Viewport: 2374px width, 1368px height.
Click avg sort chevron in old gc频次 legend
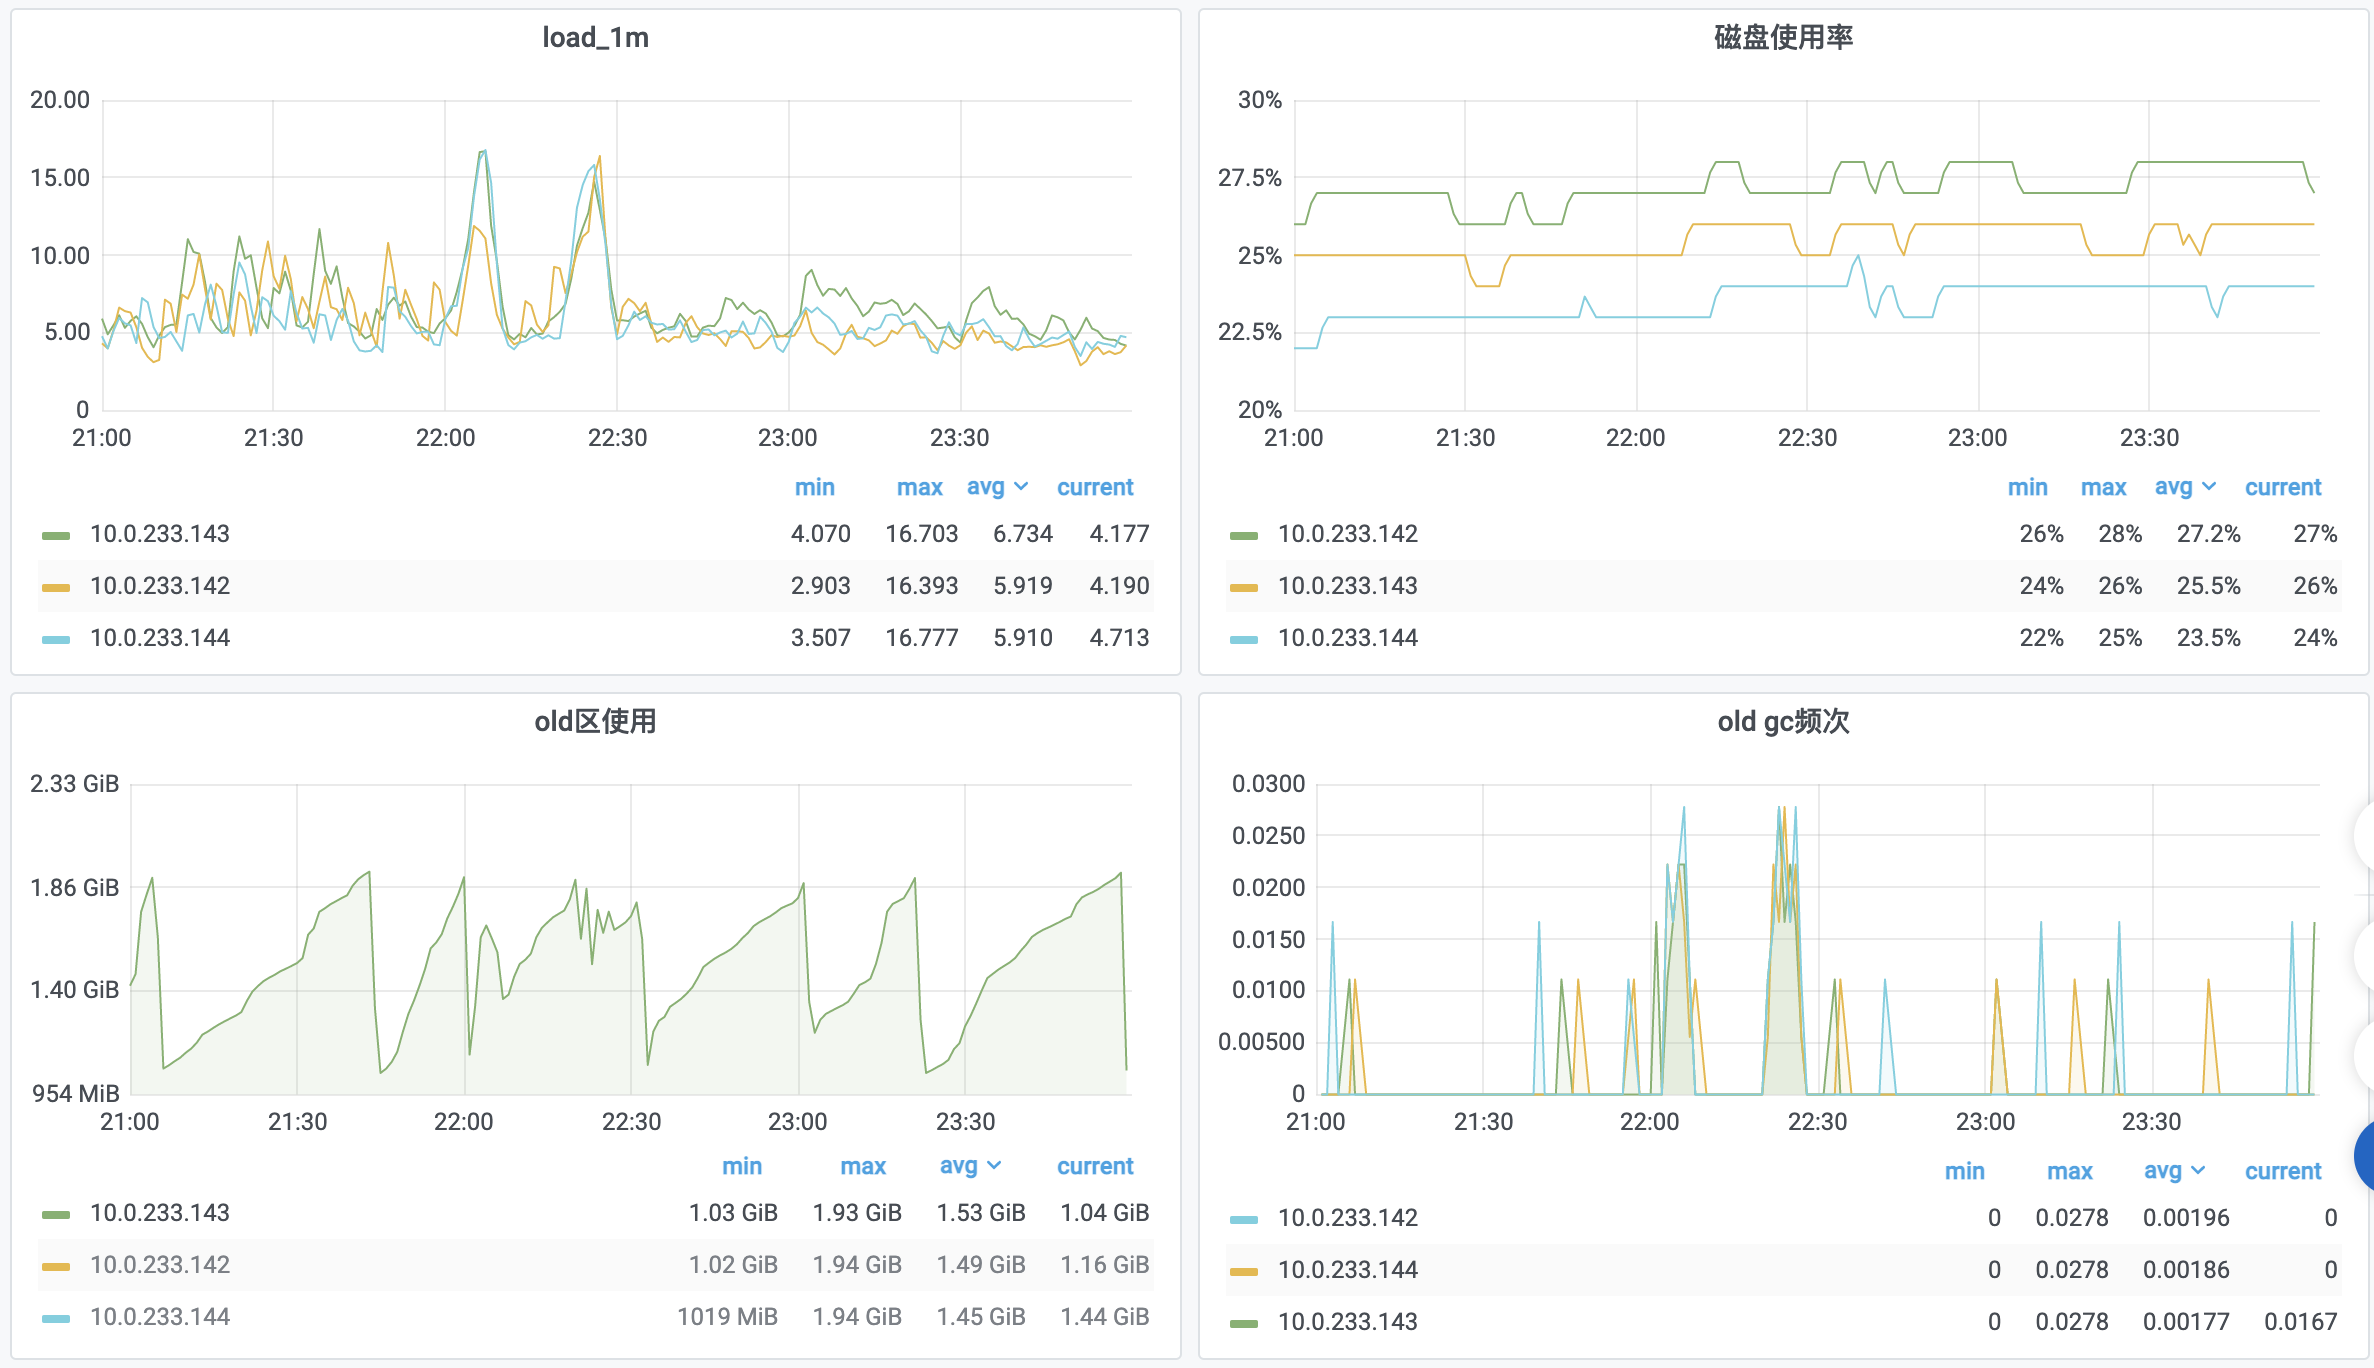[x=2198, y=1171]
